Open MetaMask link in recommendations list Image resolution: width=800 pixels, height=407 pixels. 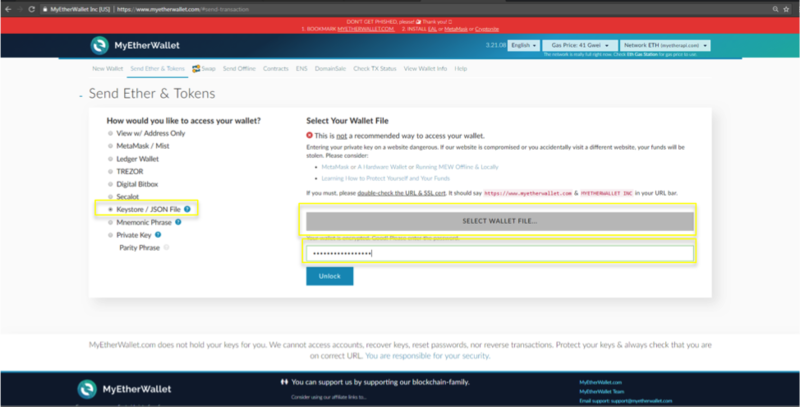335,167
